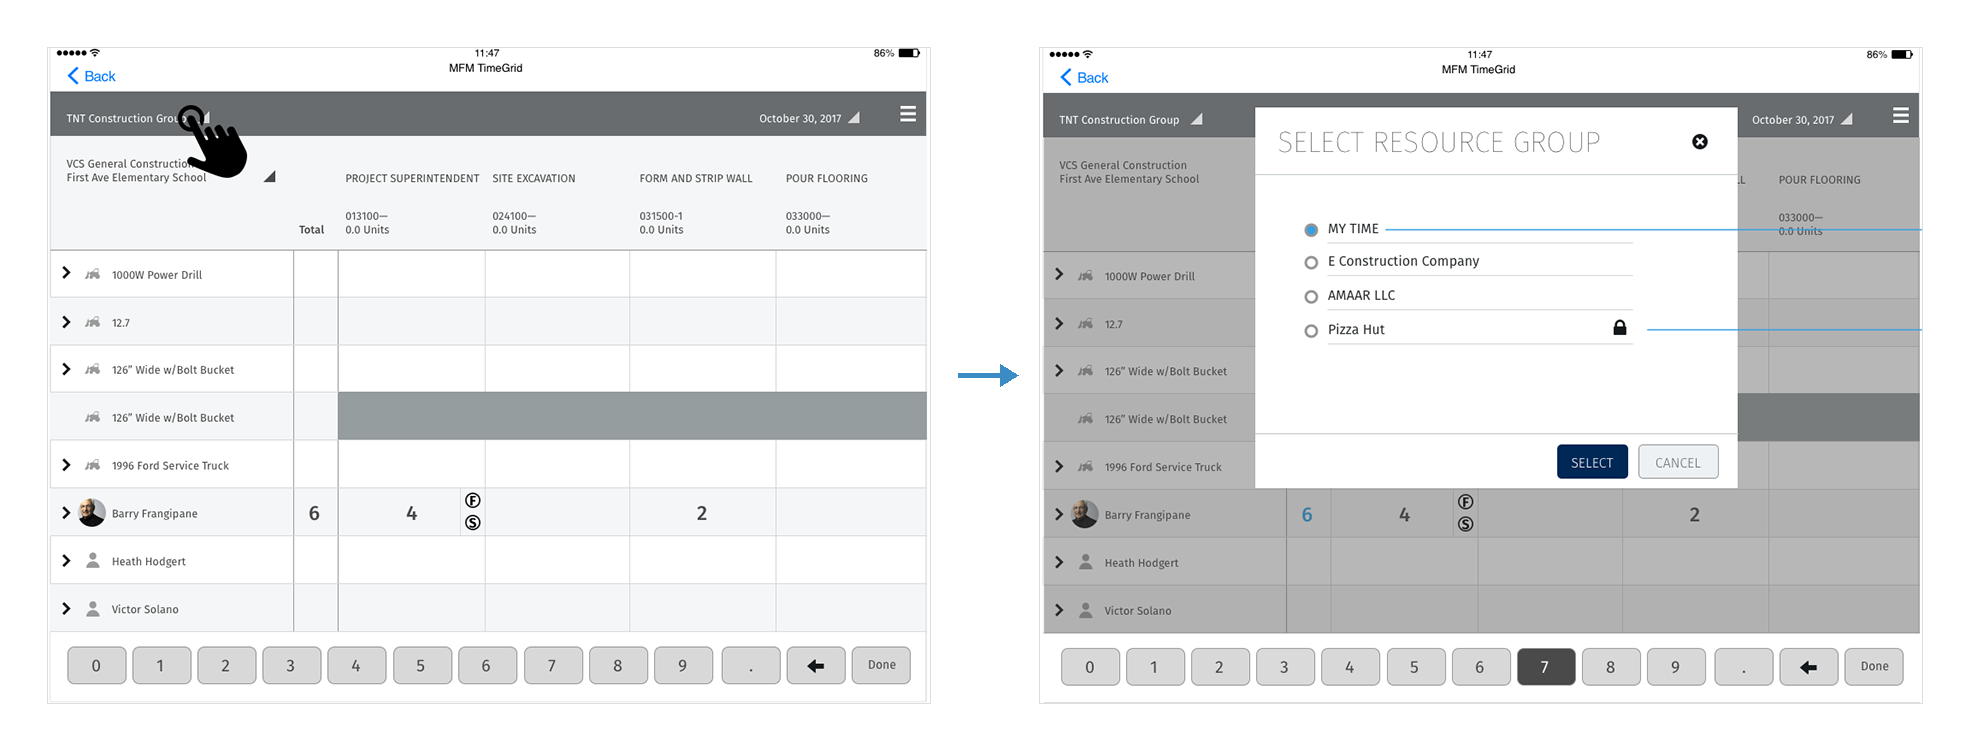Image resolution: width=1970 pixels, height=751 pixels.
Task: Go Back on the left screen
Action: (x=91, y=76)
